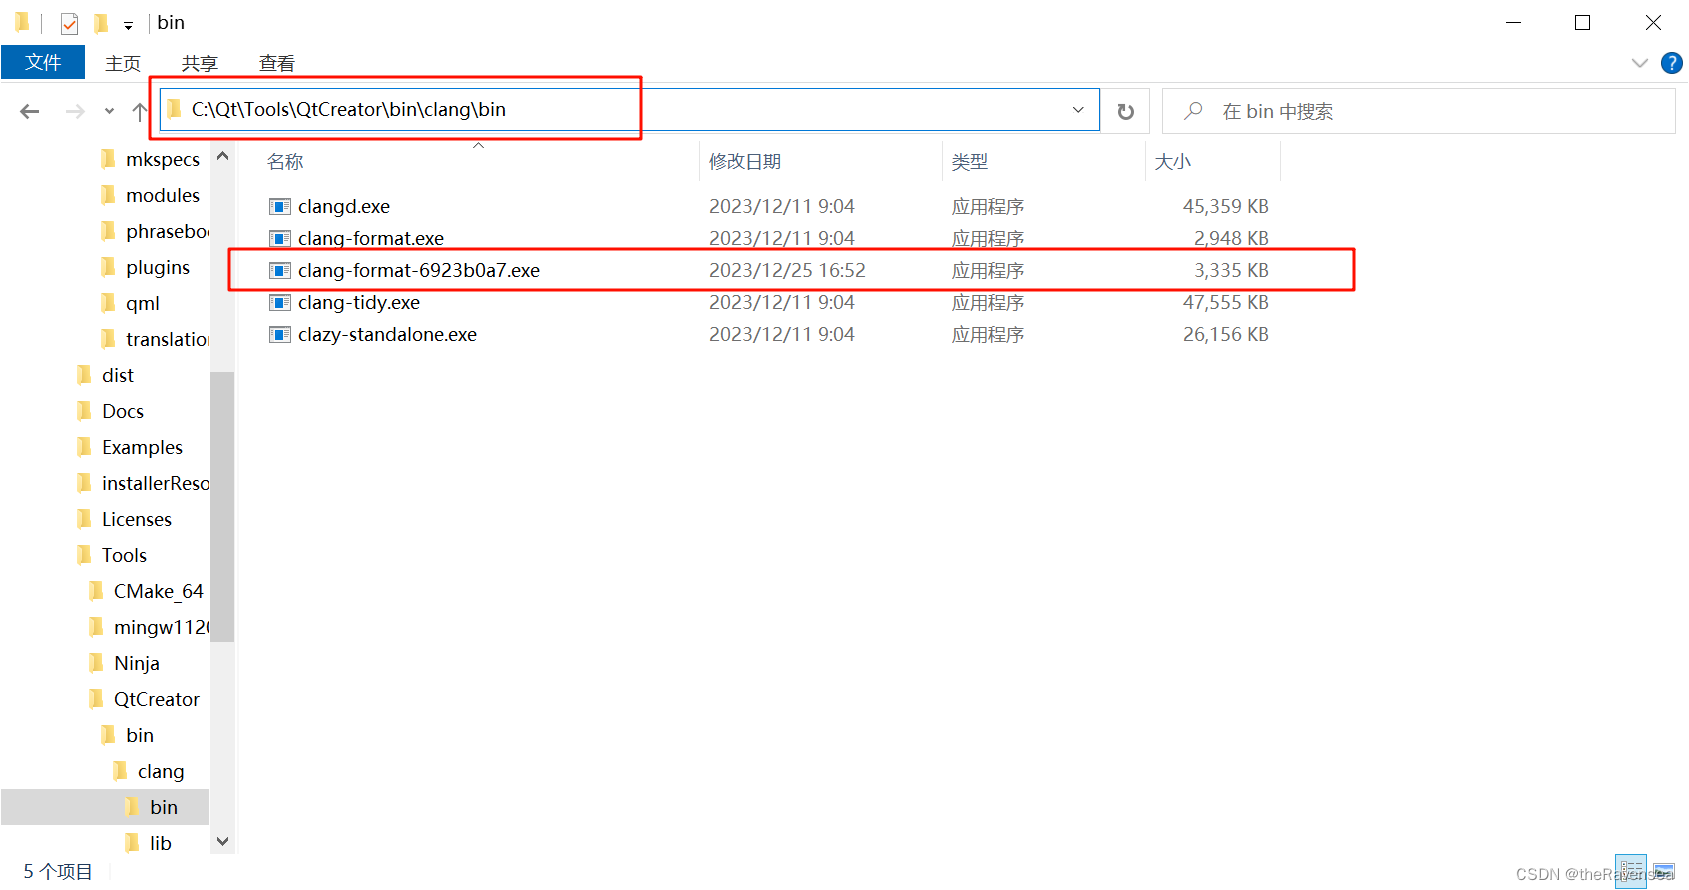Screen dimensions: 1689x890
Task: Select Licenses folder in the tree
Action: click(137, 519)
